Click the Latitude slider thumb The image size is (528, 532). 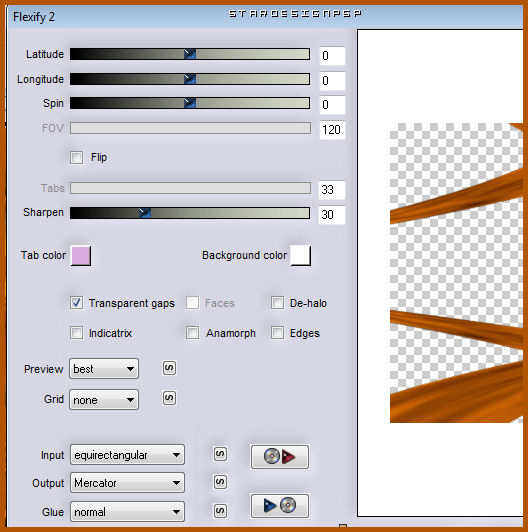click(x=190, y=54)
